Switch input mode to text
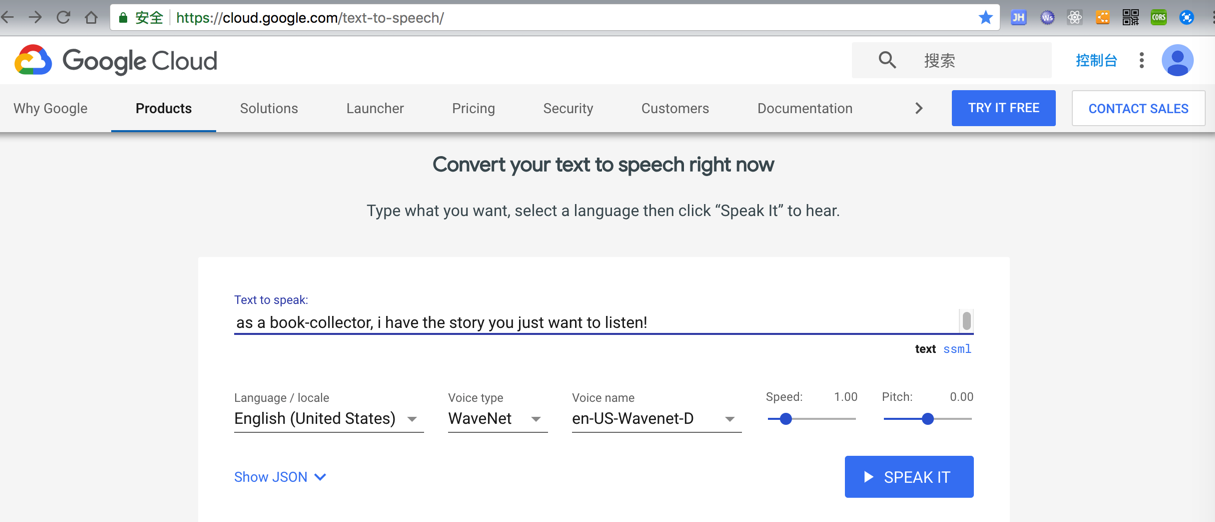Screen dimensions: 1215x522 click(925, 349)
